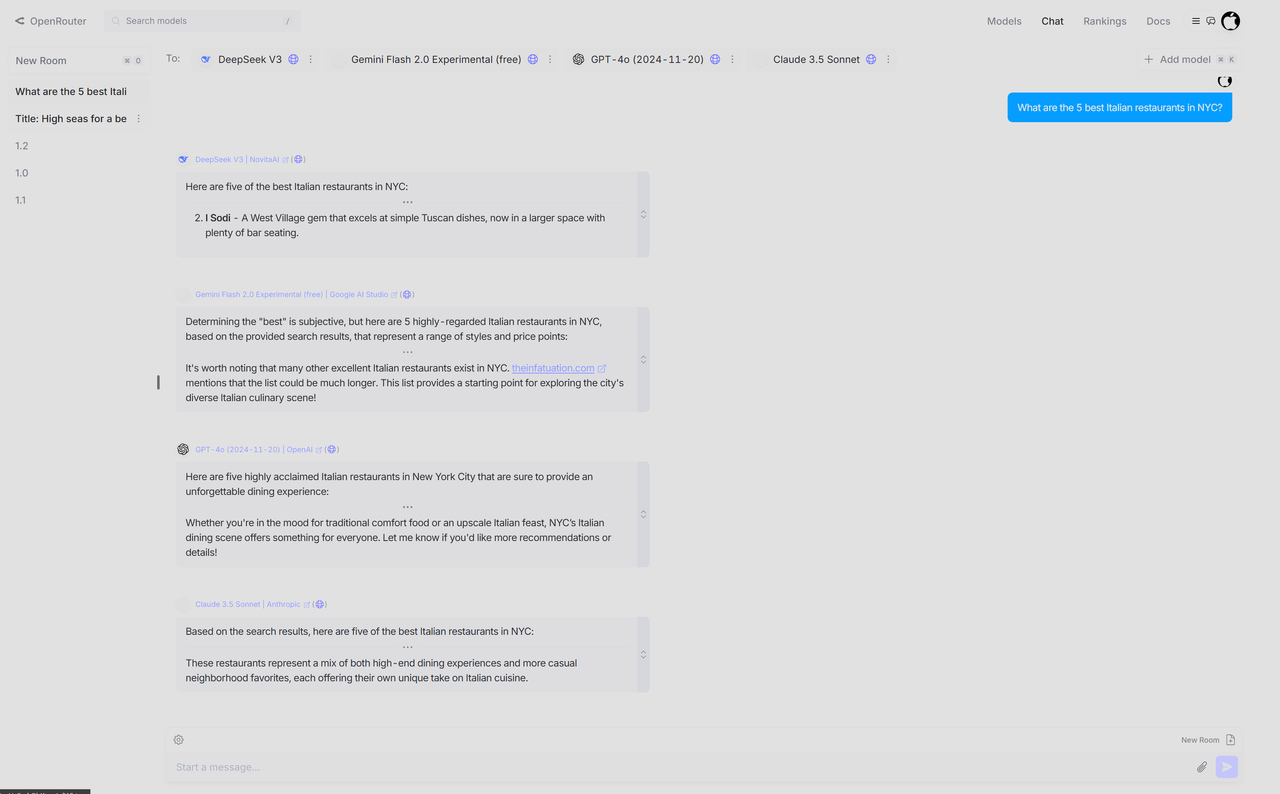The width and height of the screenshot is (1280, 794).
Task: Switch to the Chat tab
Action: coord(1052,21)
